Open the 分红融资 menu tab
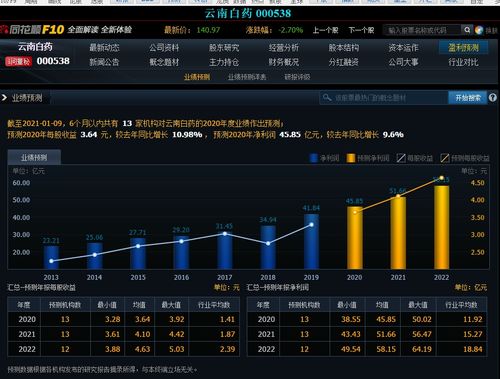The image size is (500, 379). (x=344, y=62)
